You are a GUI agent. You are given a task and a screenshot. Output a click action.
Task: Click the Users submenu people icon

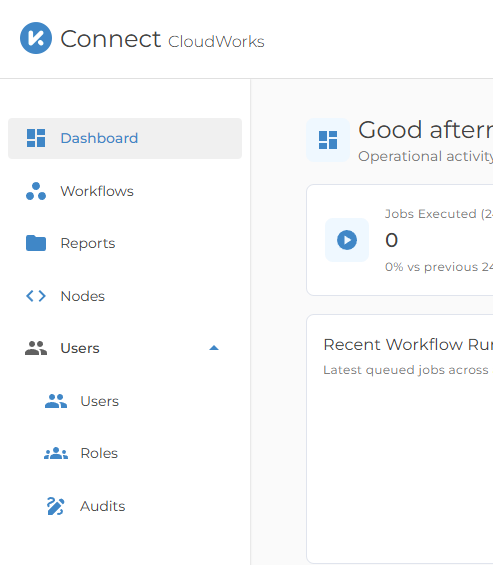pos(56,401)
